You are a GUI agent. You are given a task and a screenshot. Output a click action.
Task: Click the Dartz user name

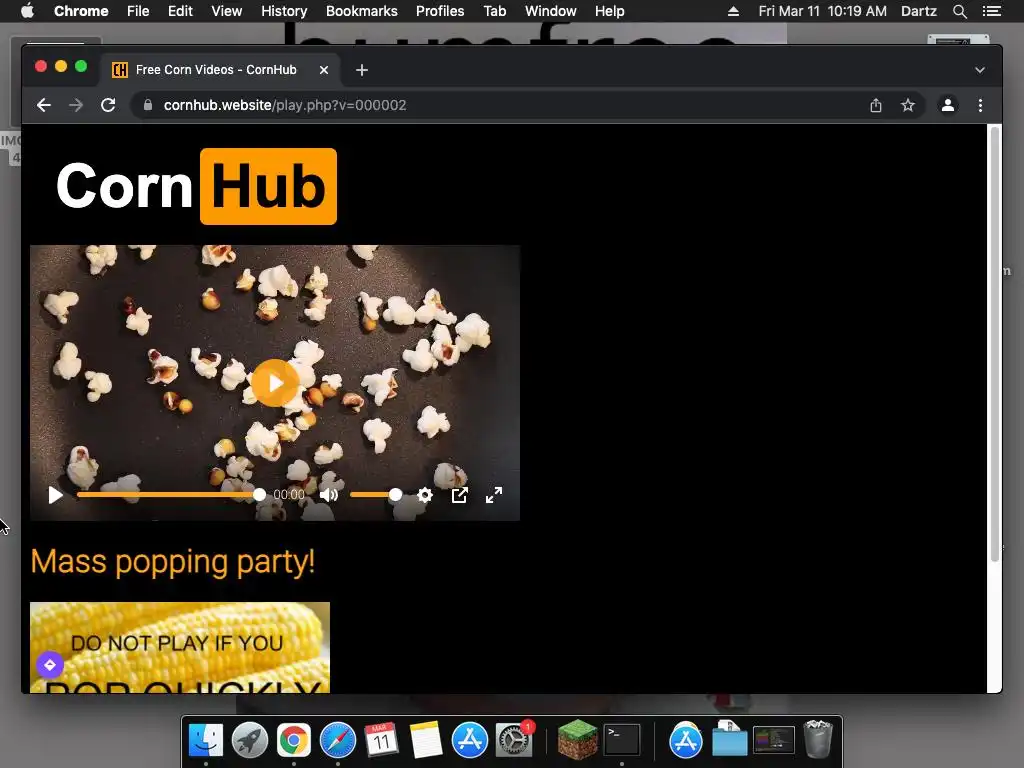click(919, 11)
